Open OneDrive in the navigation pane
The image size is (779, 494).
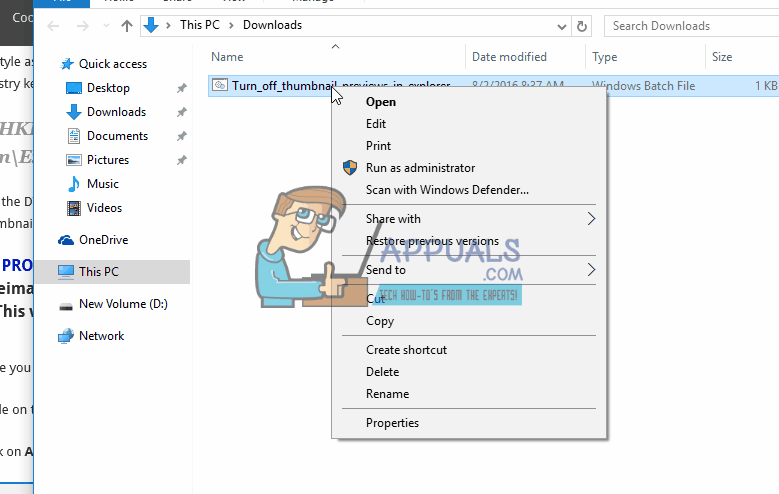pos(103,240)
